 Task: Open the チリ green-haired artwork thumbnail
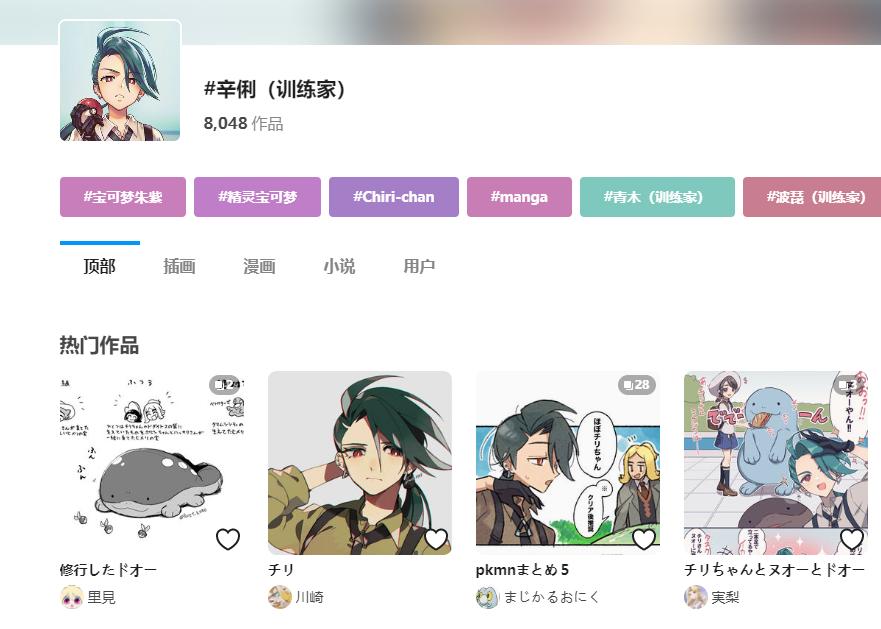point(360,463)
